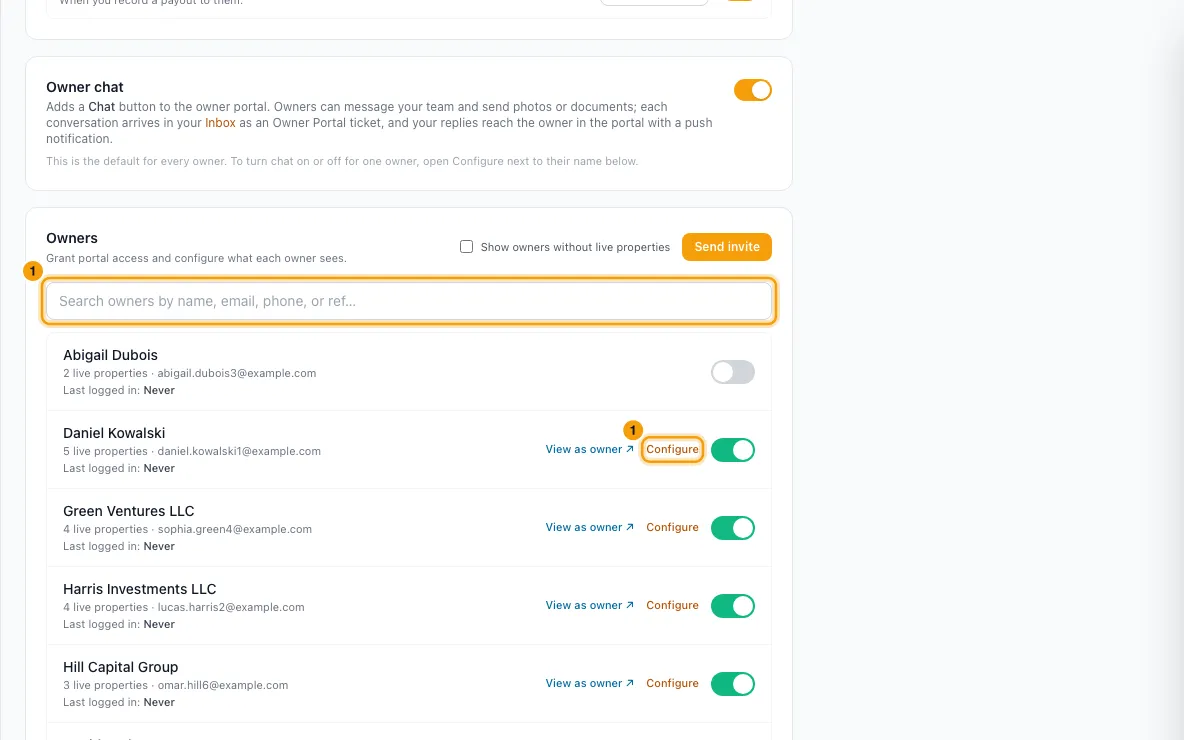Select the Harris Investments LLC owner name
Viewport: 1184px width, 740px height.
[x=140, y=588]
